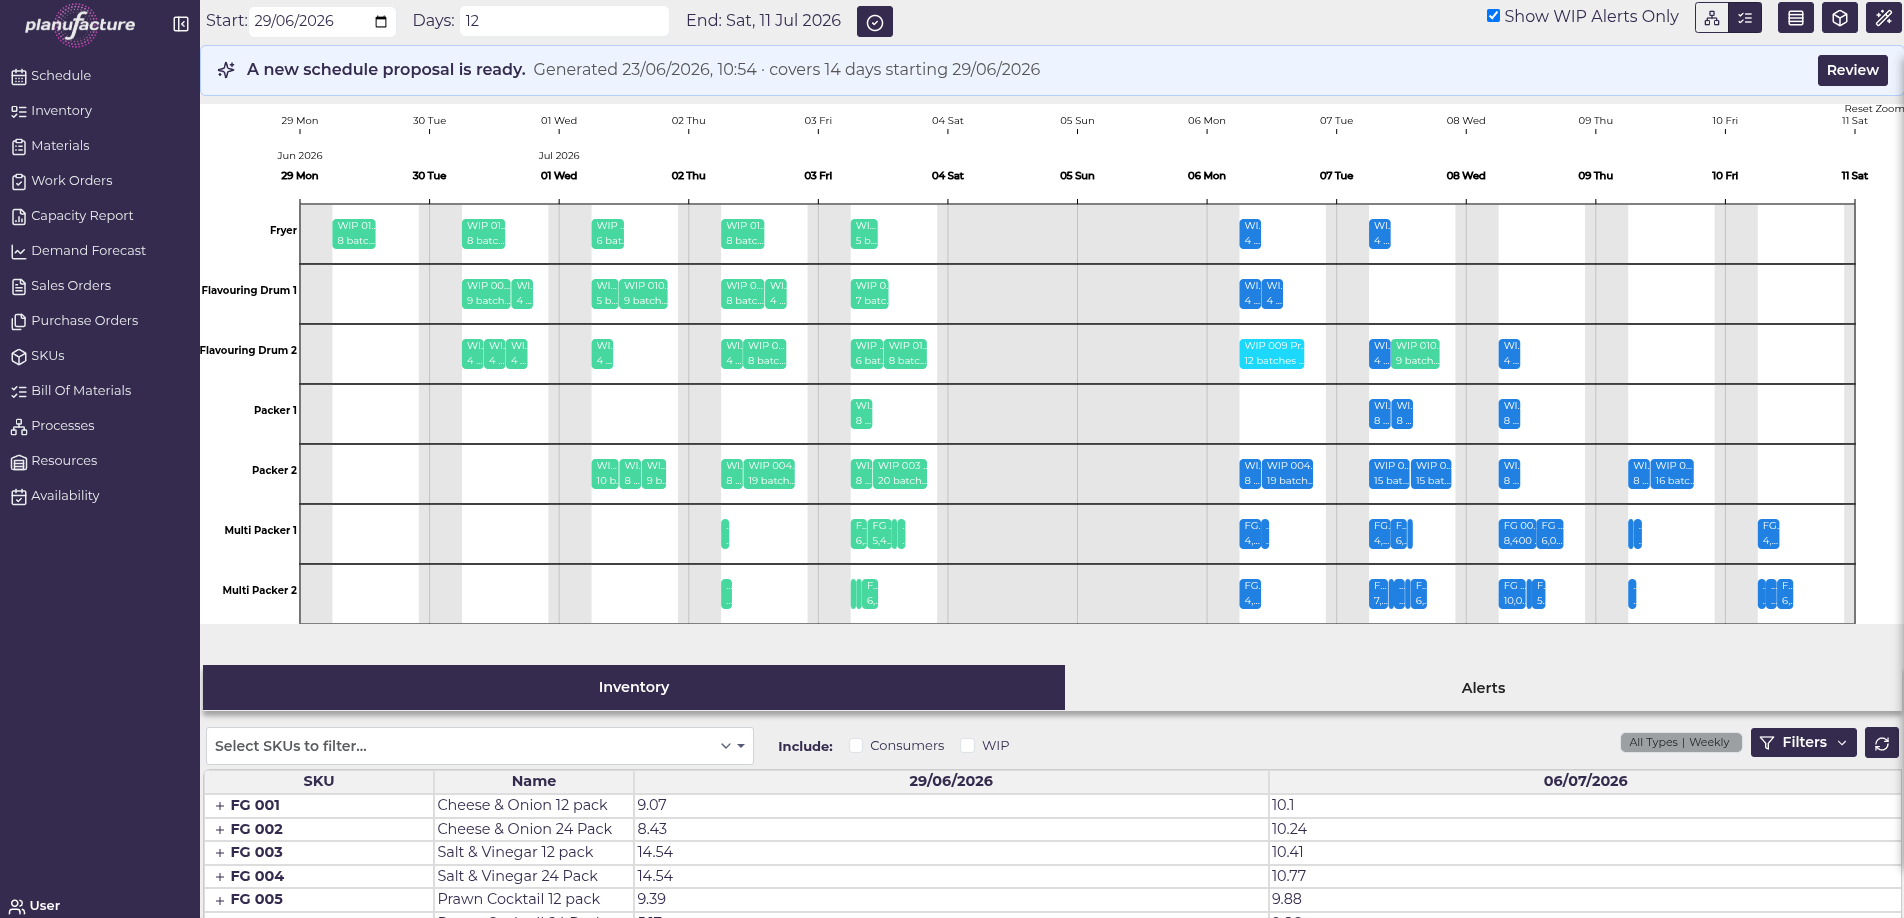Open Resources icon in sidebar
The width and height of the screenshot is (1904, 918).
tap(19, 461)
